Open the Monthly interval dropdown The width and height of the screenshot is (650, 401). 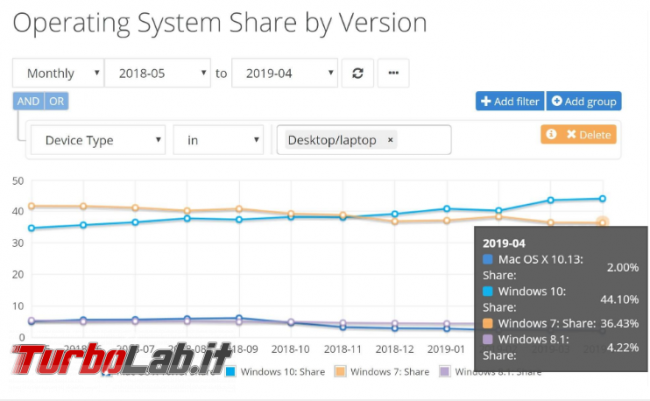click(x=58, y=73)
